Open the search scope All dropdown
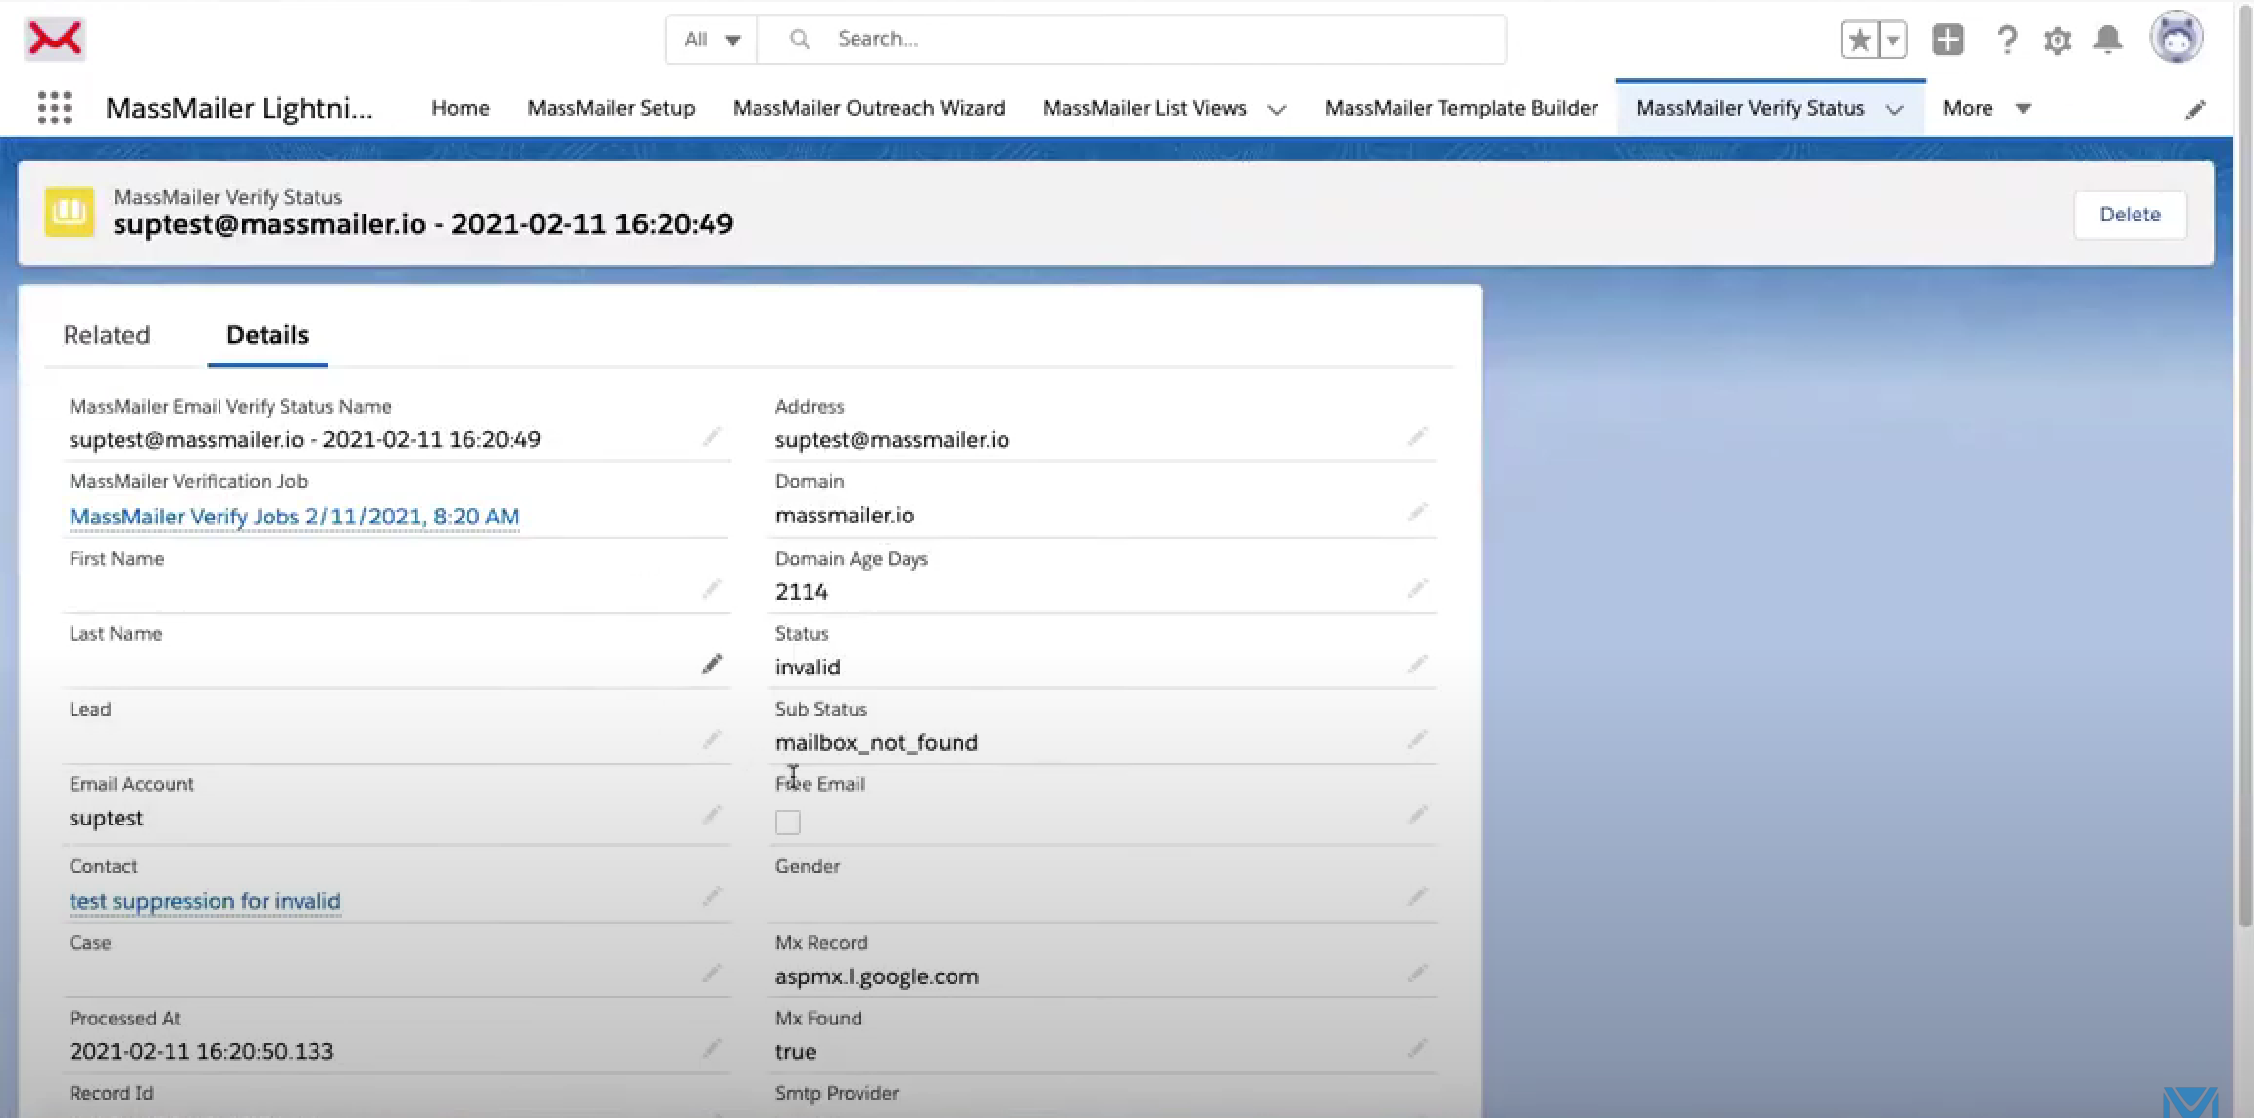Viewport: 2254px width, 1118px height. pyautogui.click(x=712, y=40)
